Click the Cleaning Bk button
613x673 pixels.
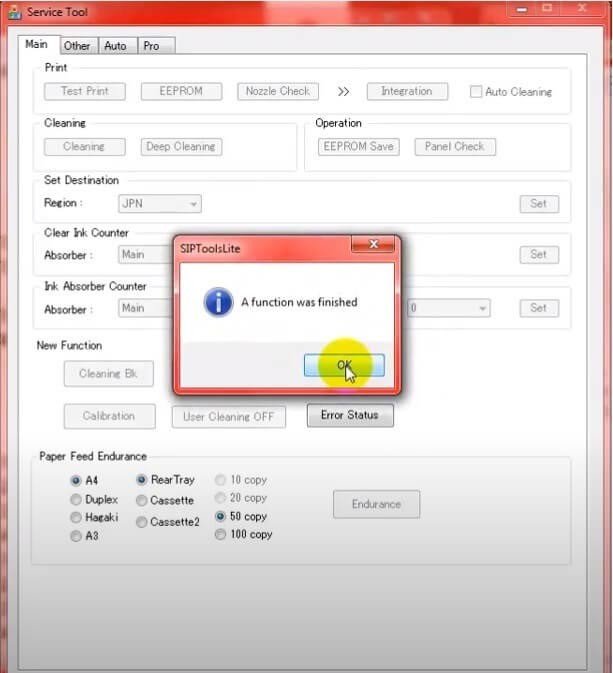[x=109, y=374]
